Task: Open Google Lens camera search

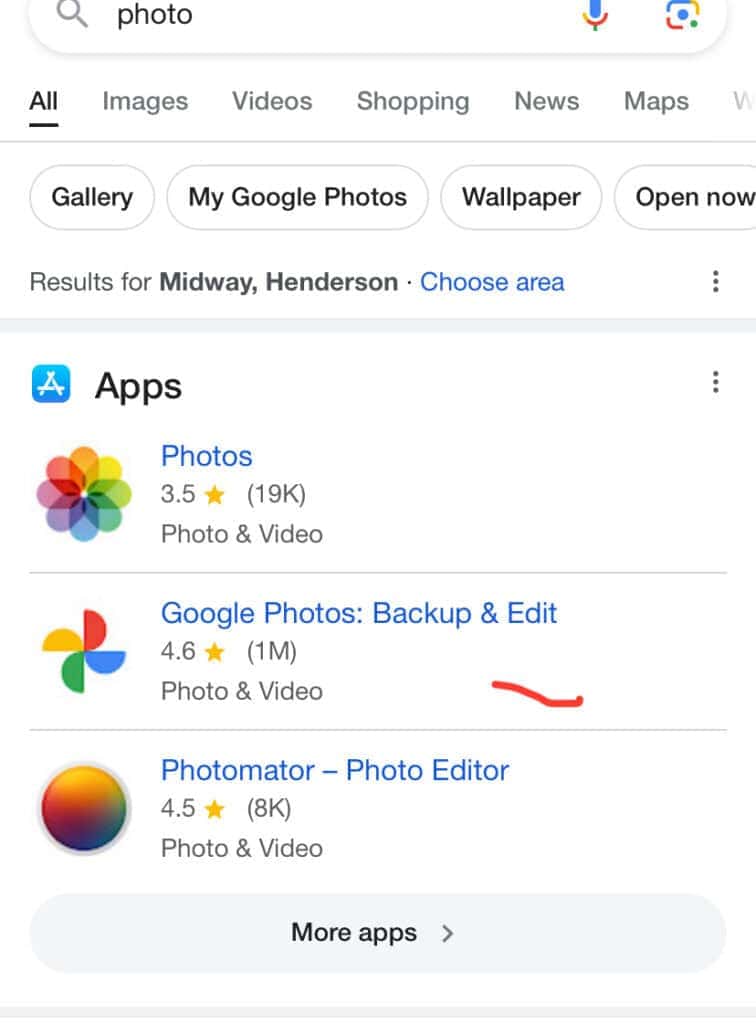Action: pyautogui.click(x=683, y=15)
